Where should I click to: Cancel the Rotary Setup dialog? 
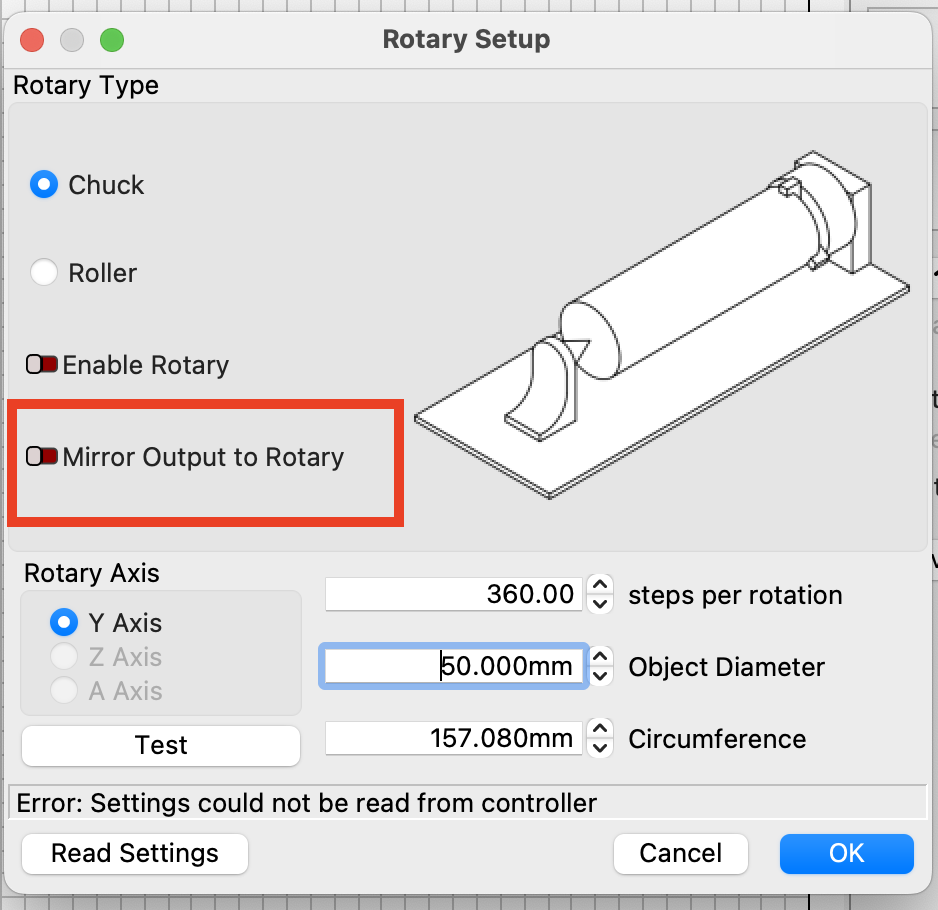point(681,854)
